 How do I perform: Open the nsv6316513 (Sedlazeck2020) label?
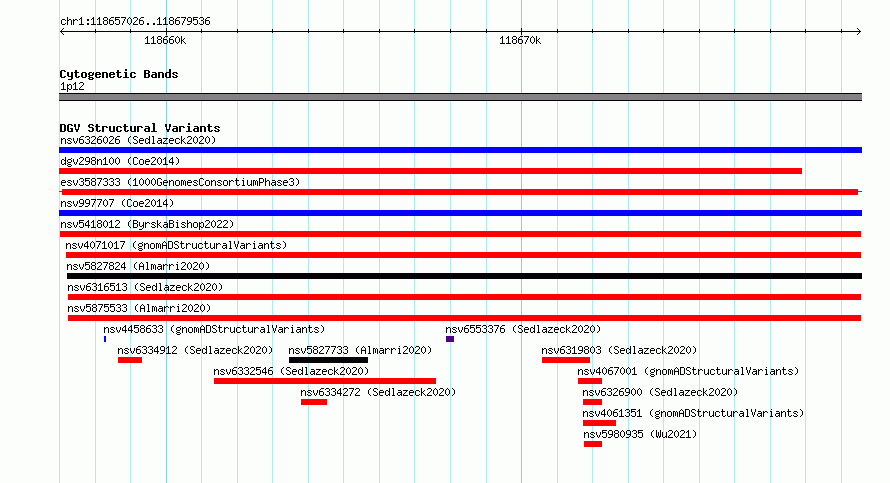point(145,287)
